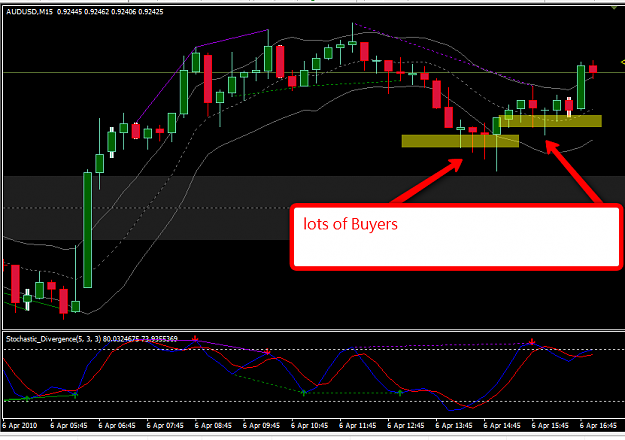Select the low price value 0.92406
This screenshot has width=625, height=440.
(124, 12)
